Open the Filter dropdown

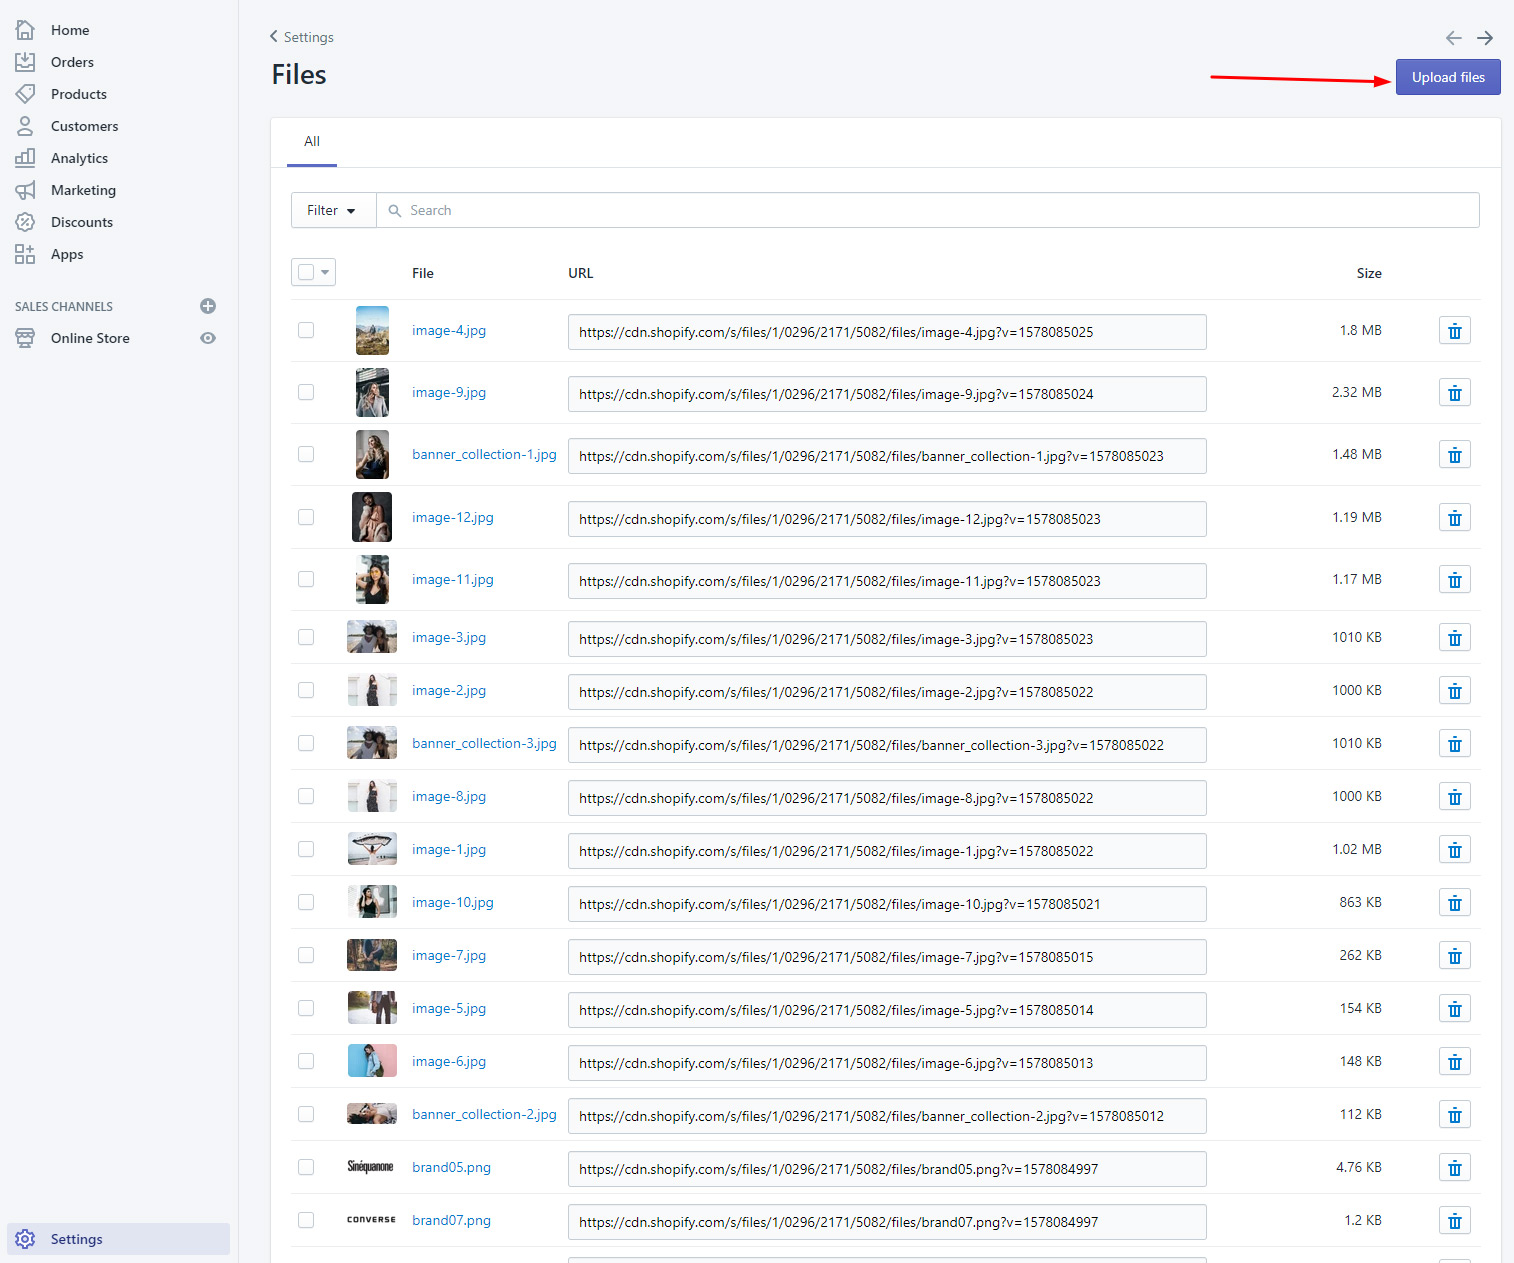(332, 210)
